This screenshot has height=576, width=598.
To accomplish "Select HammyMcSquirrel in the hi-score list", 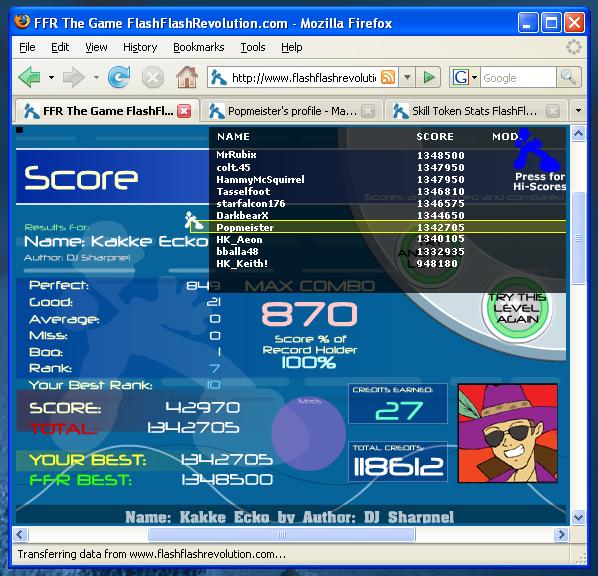I will 260,179.
